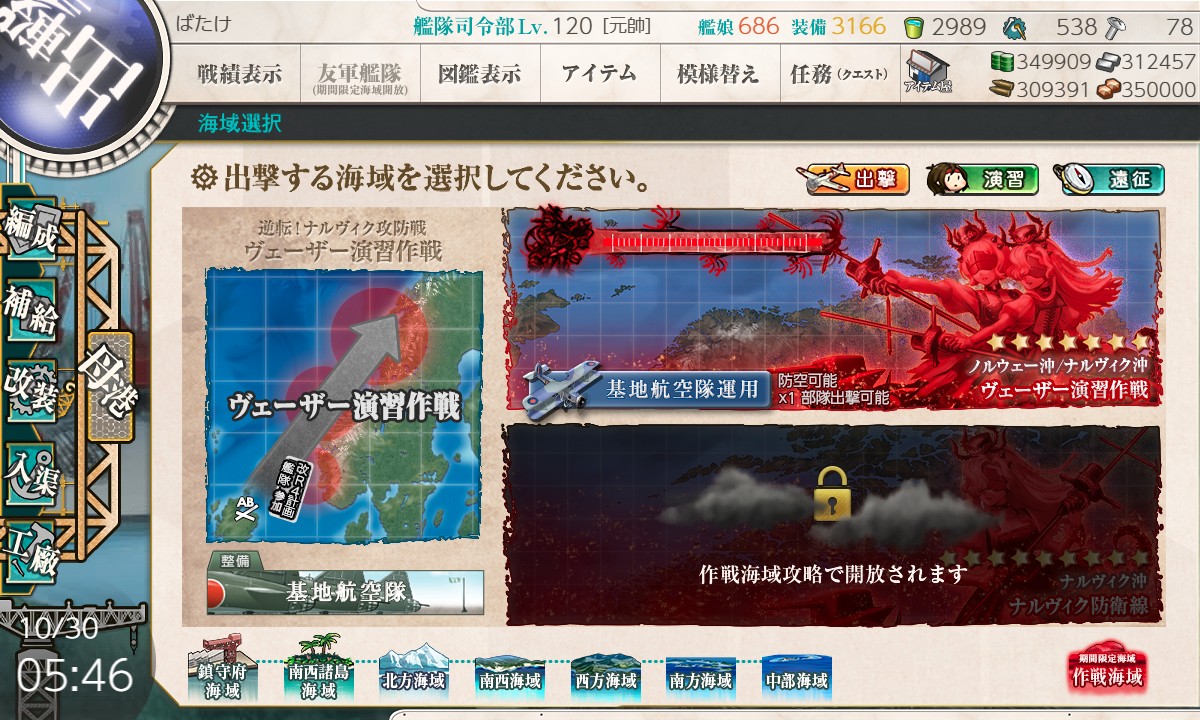
Task: Open 図鑑表示 encyclopedia menu
Action: [x=480, y=74]
